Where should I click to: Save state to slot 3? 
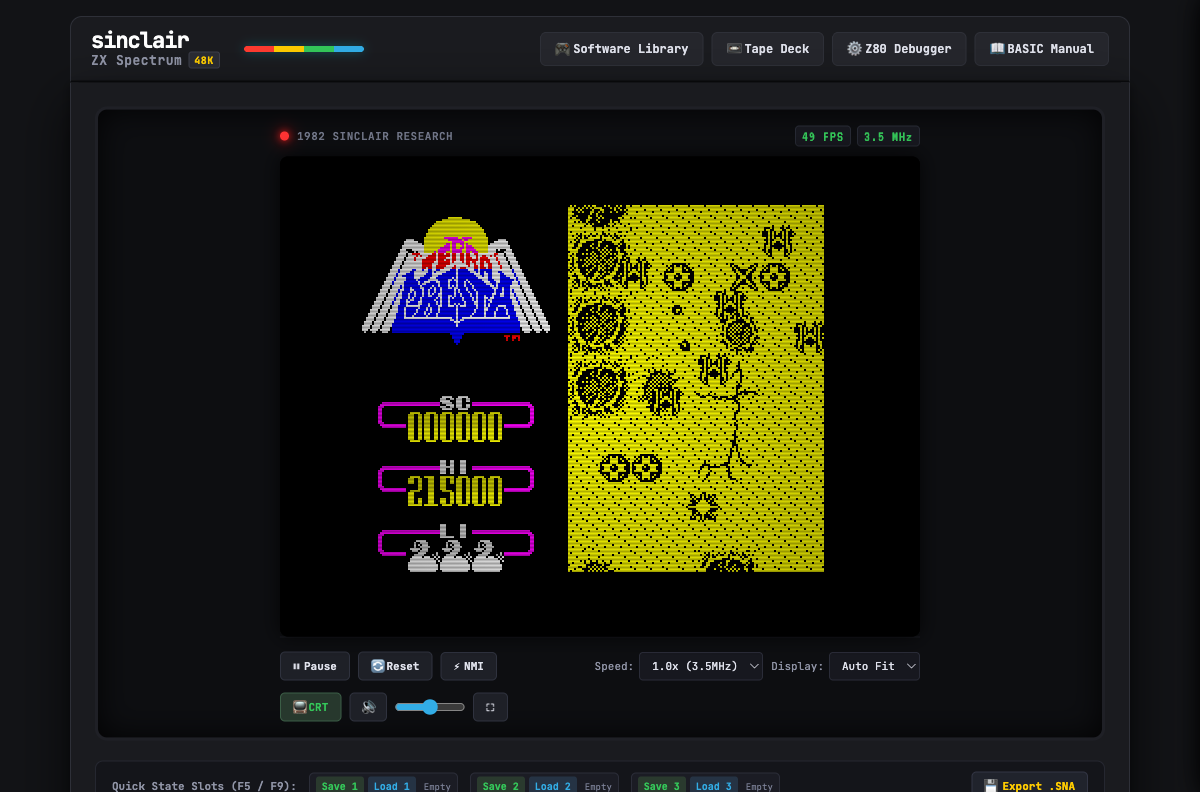point(662,786)
